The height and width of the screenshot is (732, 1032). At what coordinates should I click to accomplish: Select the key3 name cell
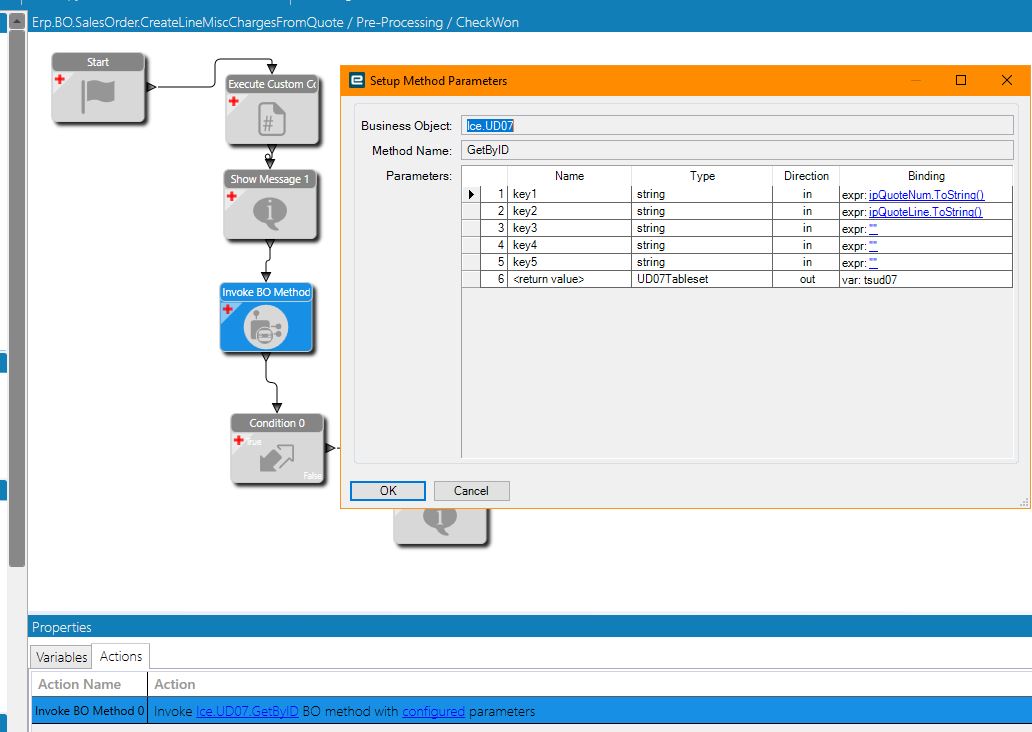[x=569, y=228]
